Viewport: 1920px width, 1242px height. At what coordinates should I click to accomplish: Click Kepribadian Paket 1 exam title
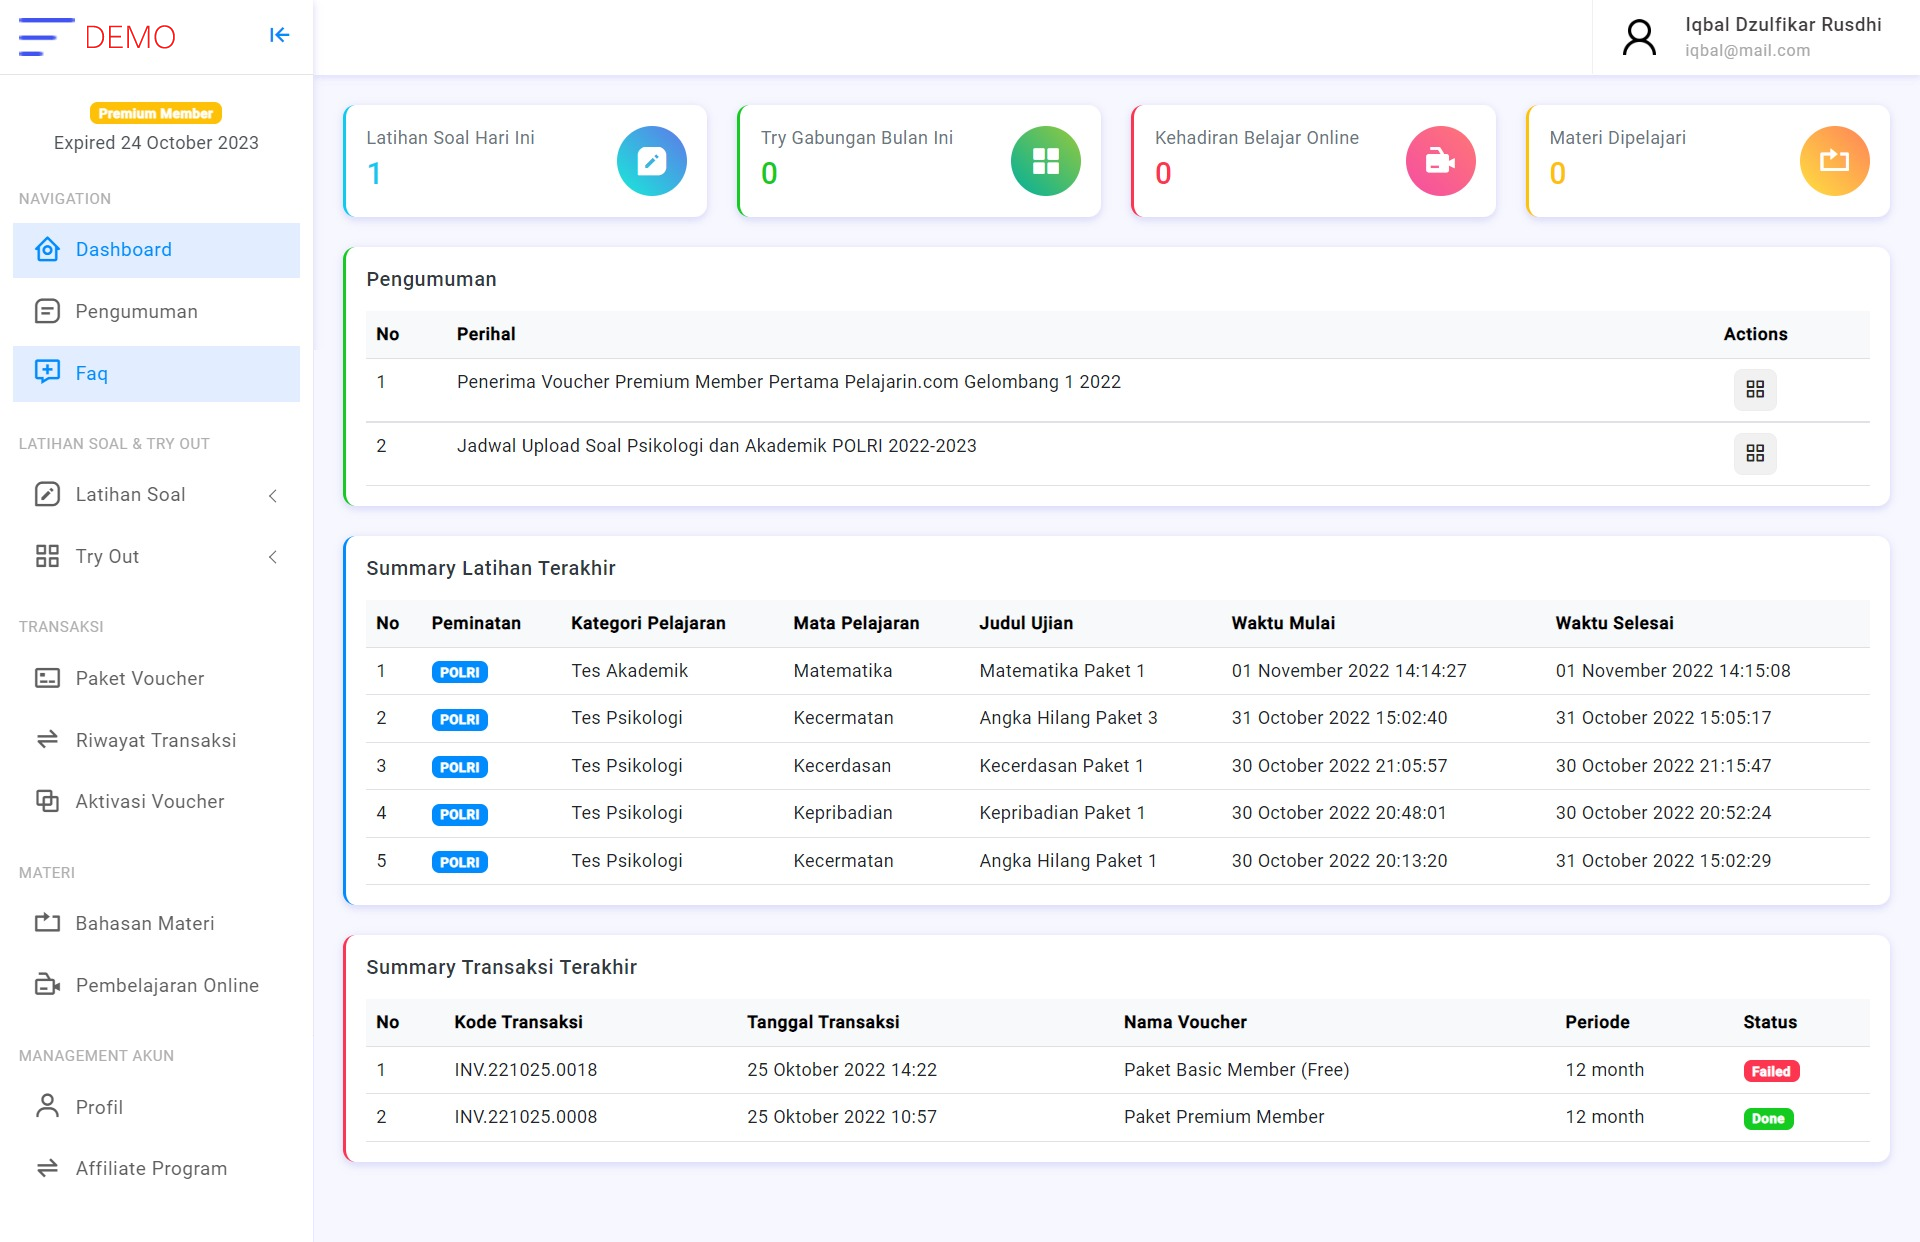(1062, 813)
